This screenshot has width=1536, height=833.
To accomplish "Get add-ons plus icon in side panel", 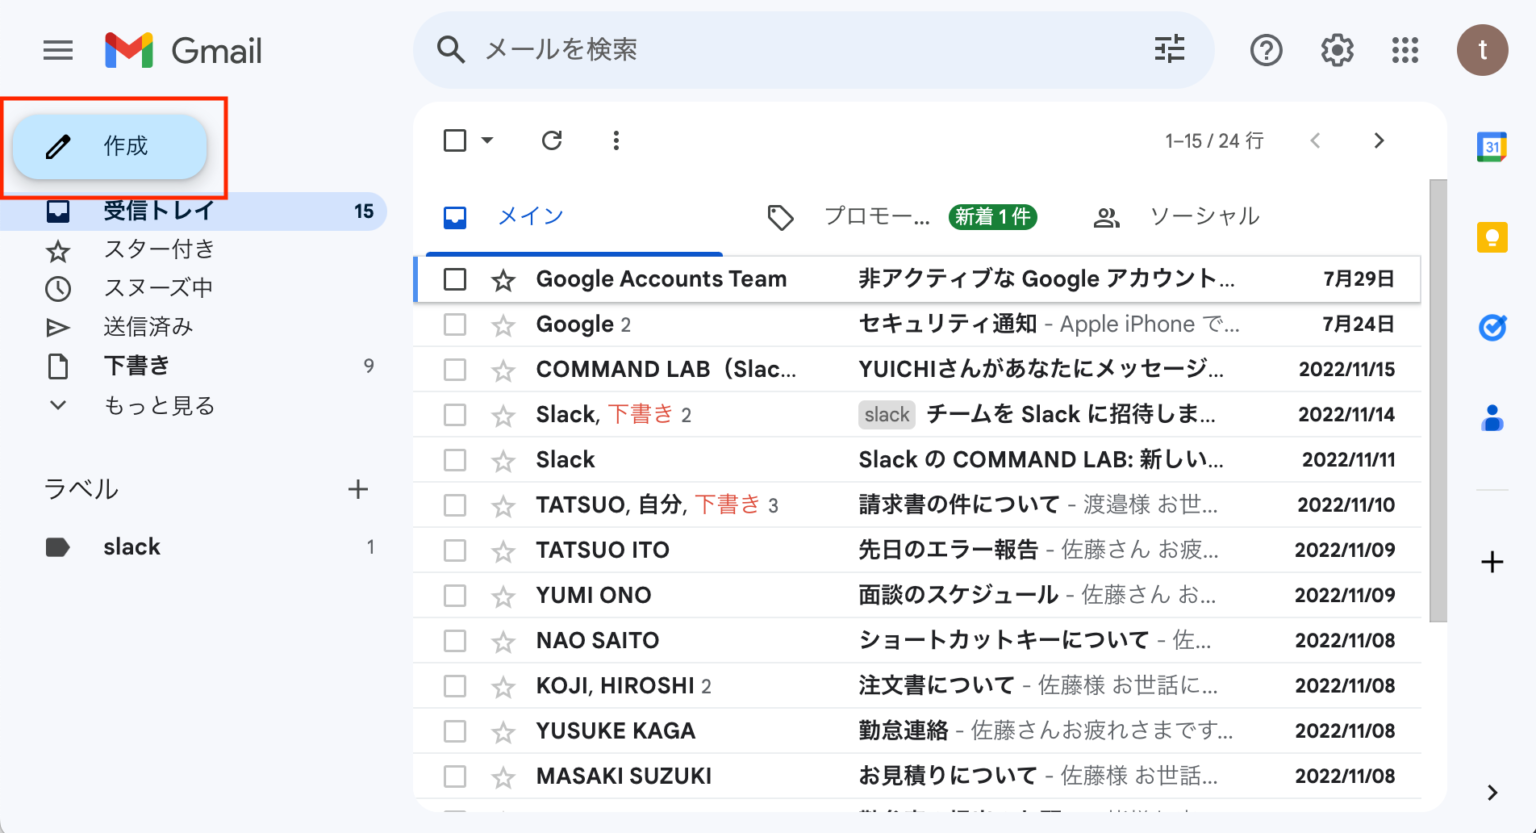I will point(1492,562).
